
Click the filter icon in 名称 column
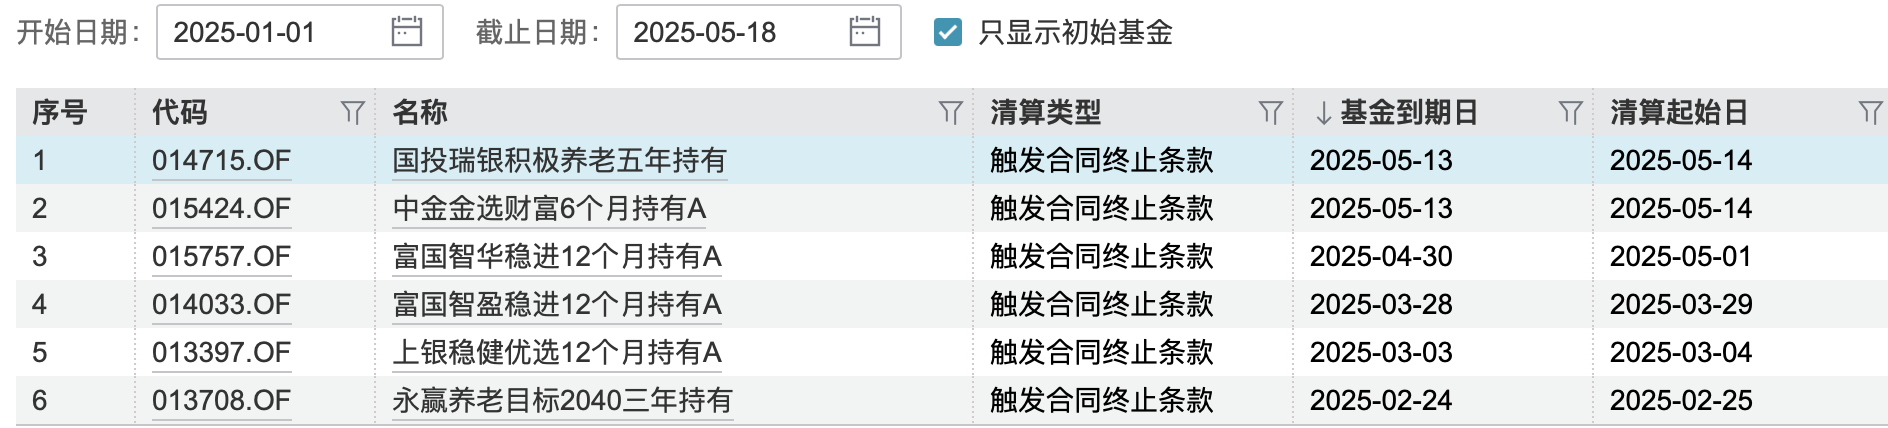(950, 113)
